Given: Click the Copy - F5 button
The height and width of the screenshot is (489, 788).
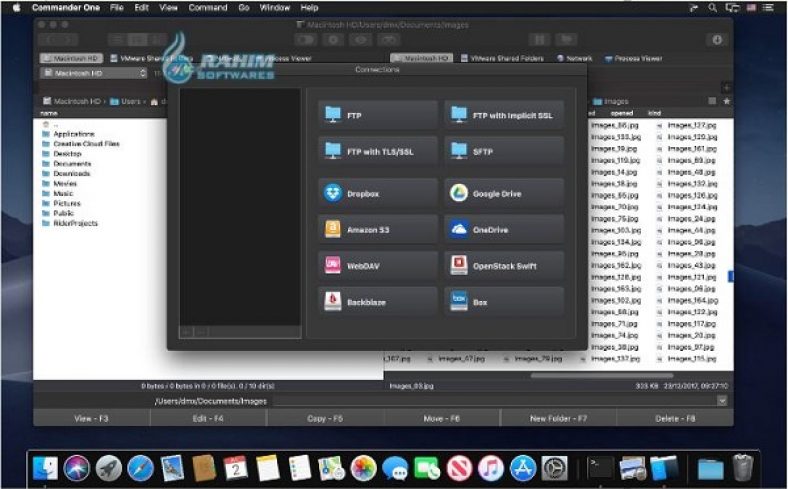Looking at the screenshot, I should [325, 418].
